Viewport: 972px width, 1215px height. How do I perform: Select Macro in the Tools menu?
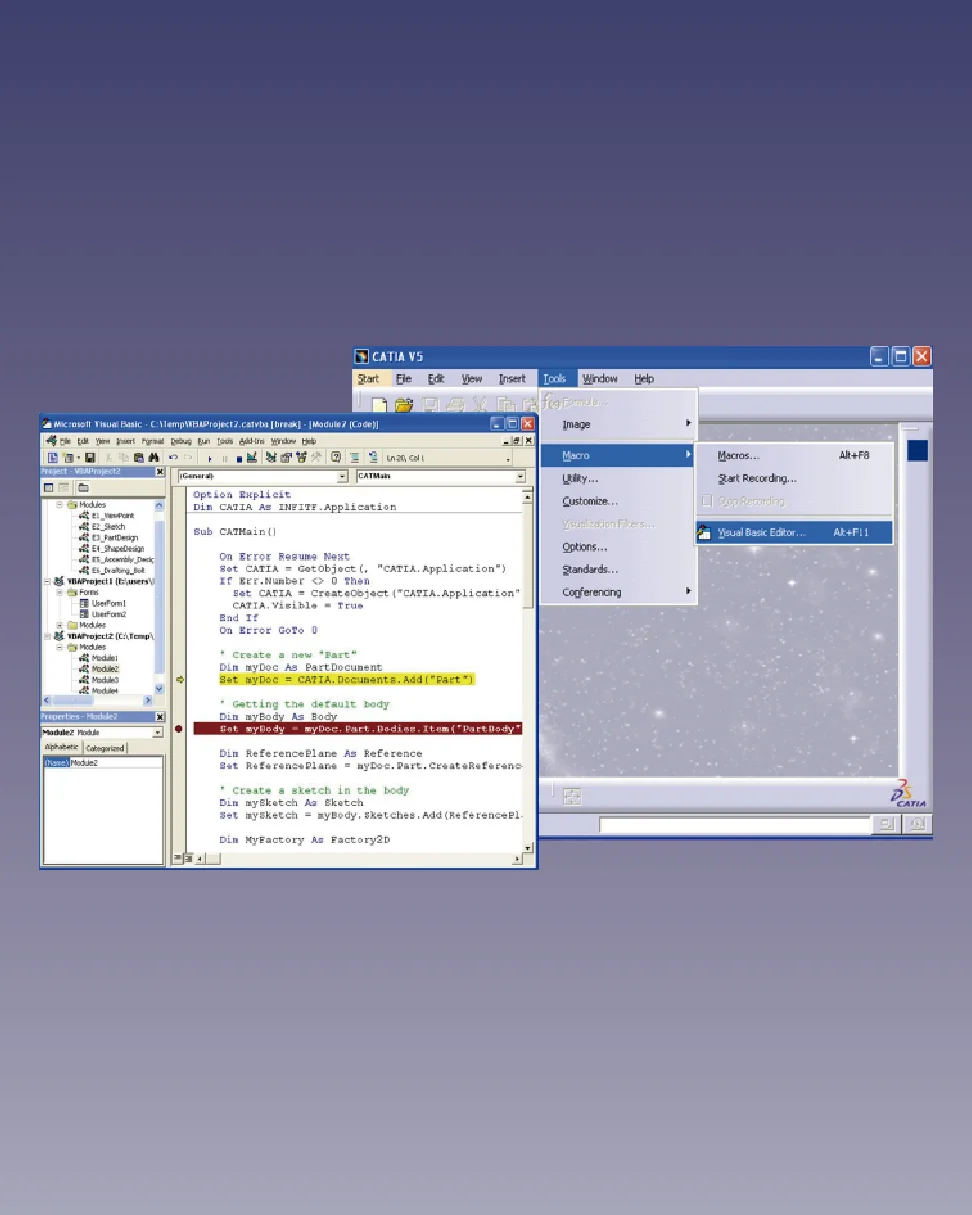(618, 456)
